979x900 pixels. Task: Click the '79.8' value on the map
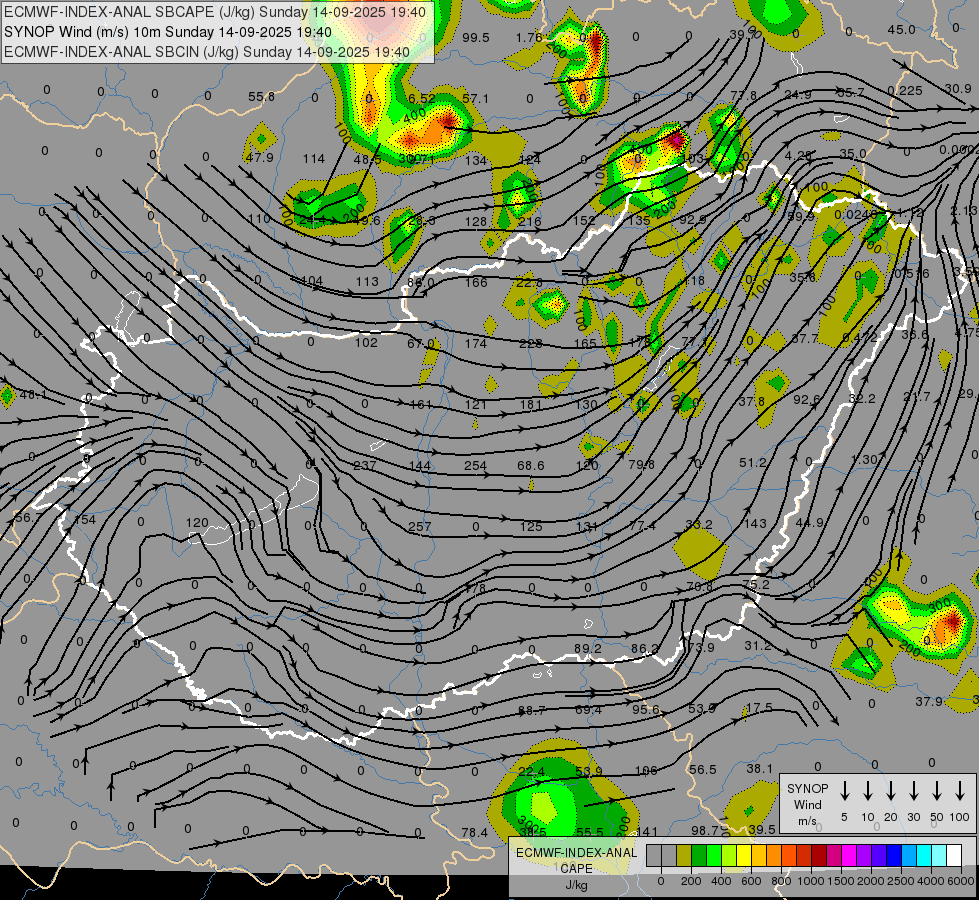click(x=641, y=464)
